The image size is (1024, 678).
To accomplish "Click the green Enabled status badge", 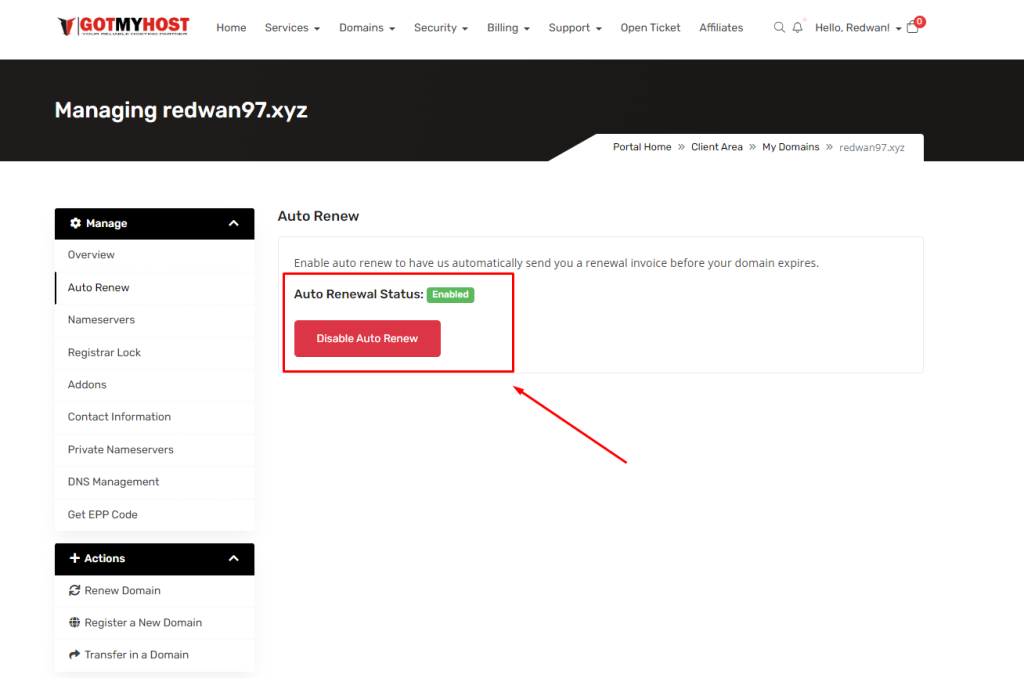I will [x=450, y=295].
